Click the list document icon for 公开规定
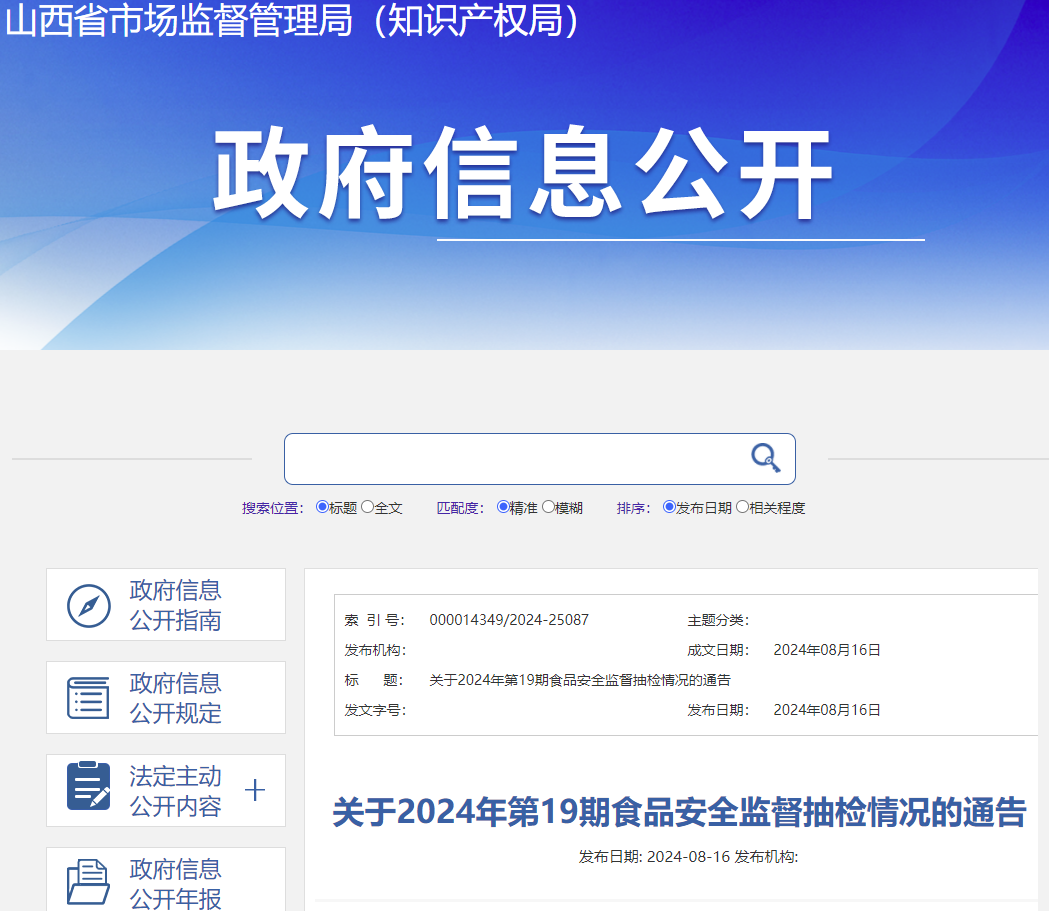Image resolution: width=1049 pixels, height=911 pixels. click(88, 698)
